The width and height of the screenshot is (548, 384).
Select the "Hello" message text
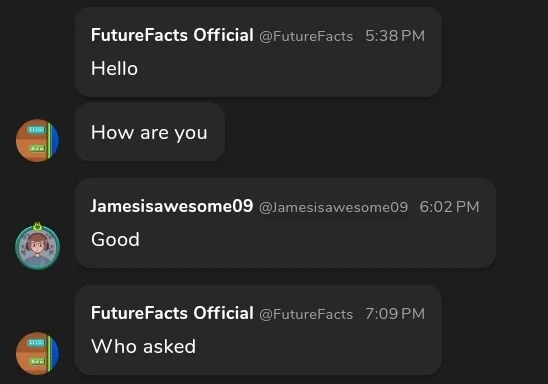click(x=114, y=68)
